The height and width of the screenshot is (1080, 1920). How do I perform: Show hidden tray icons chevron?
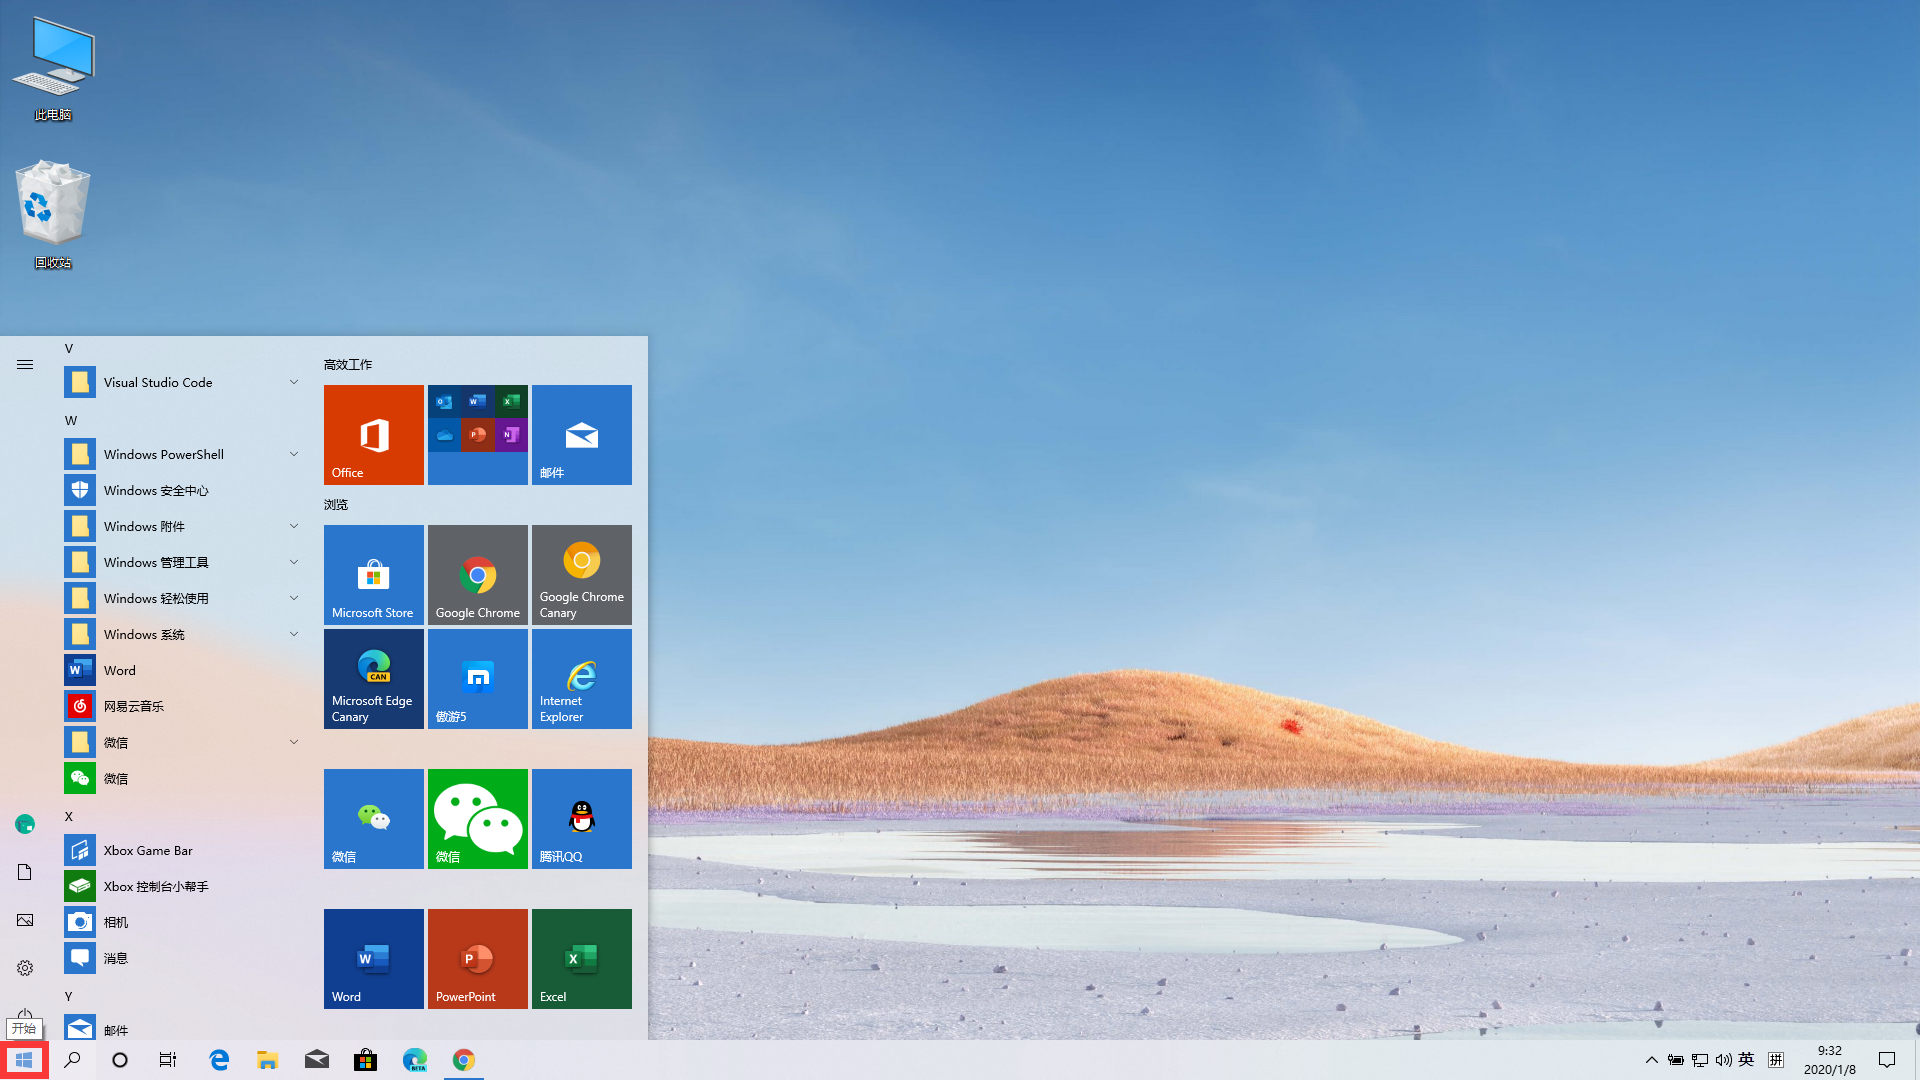1652,1060
